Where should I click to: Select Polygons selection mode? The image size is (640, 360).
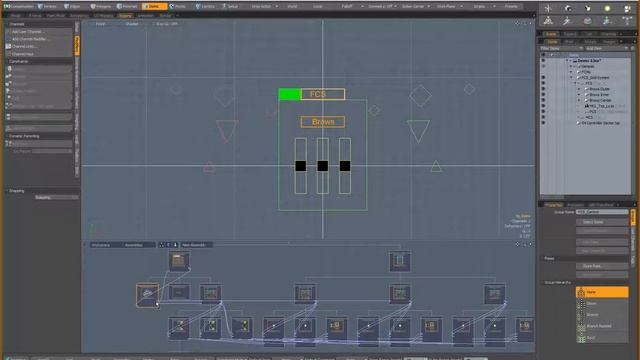pyautogui.click(x=101, y=7)
